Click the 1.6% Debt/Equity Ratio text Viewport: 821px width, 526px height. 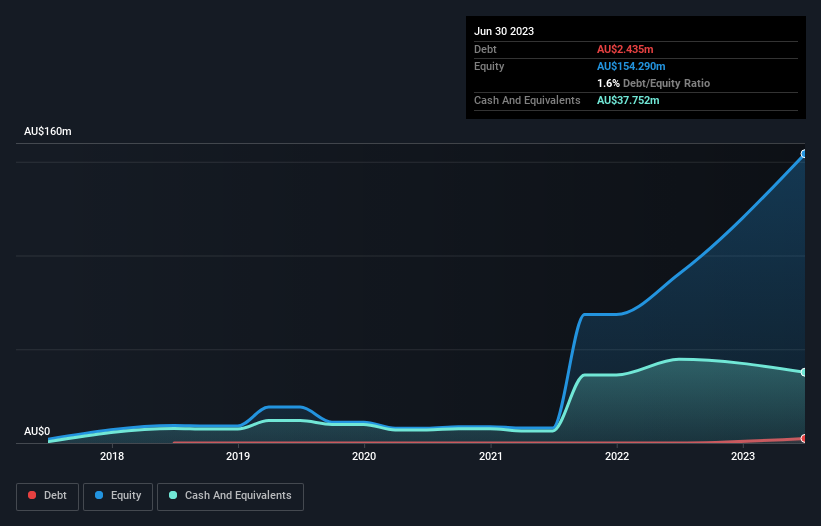click(x=653, y=83)
